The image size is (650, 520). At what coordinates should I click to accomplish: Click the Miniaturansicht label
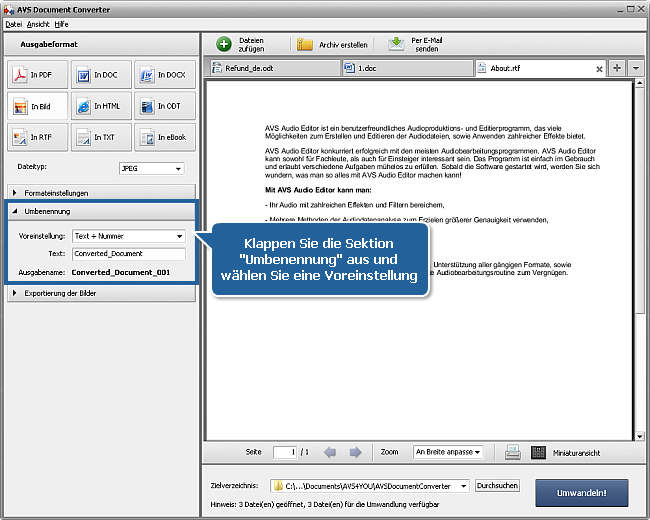click(x=576, y=453)
